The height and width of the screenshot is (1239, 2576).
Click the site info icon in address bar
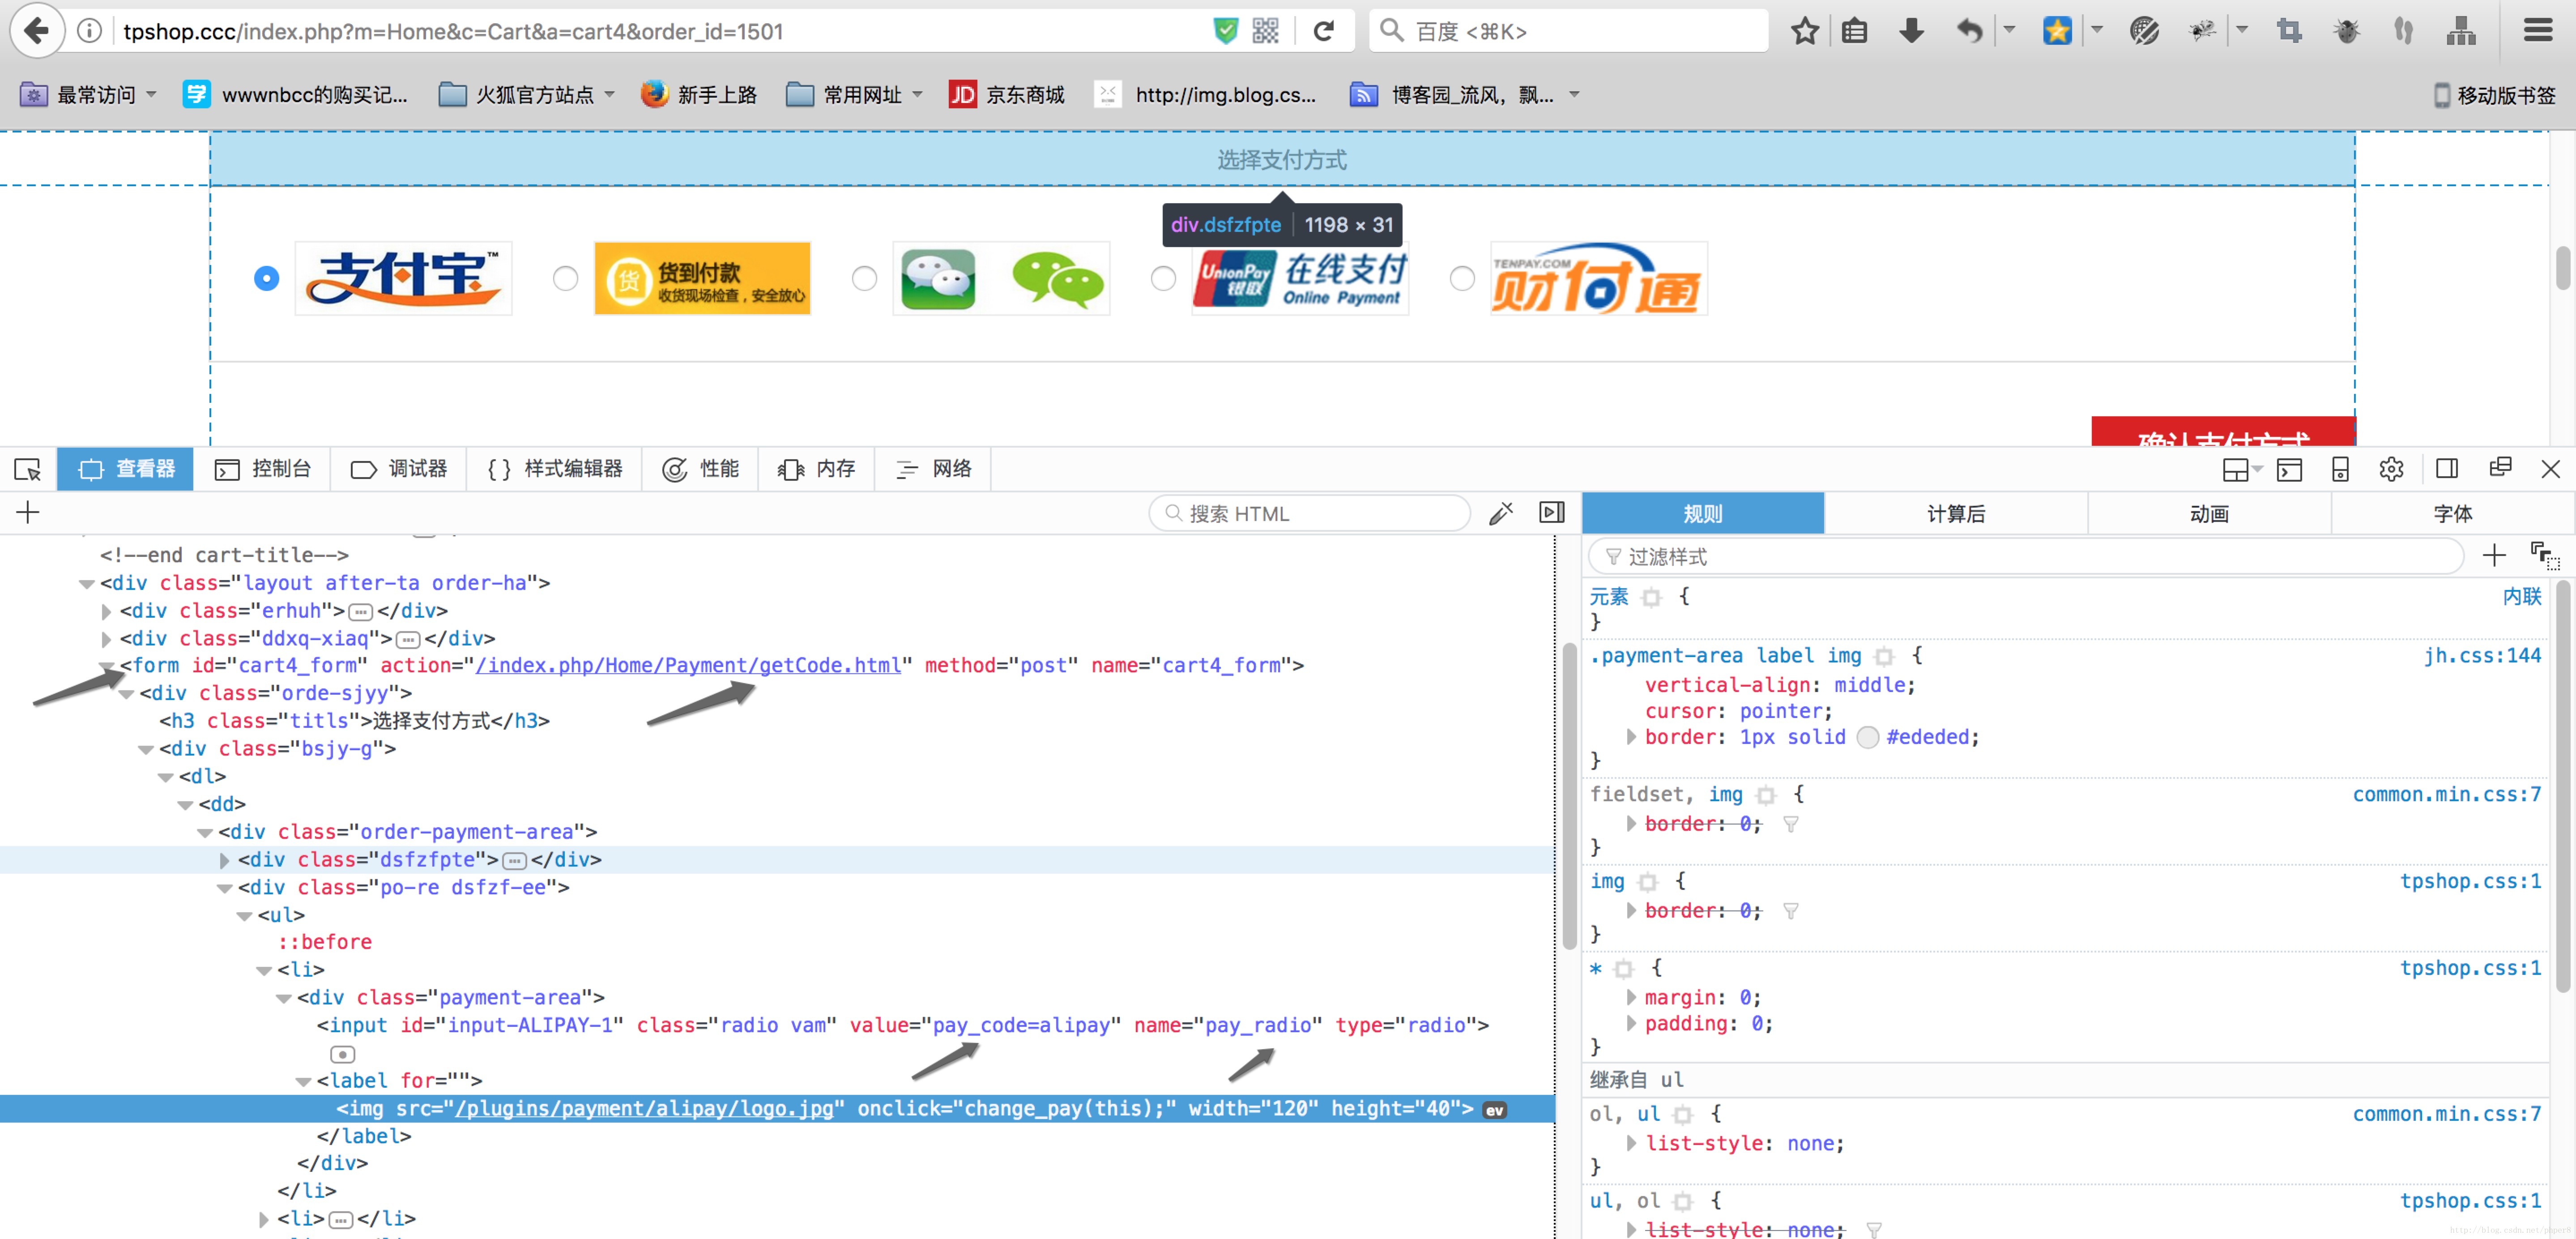point(89,31)
